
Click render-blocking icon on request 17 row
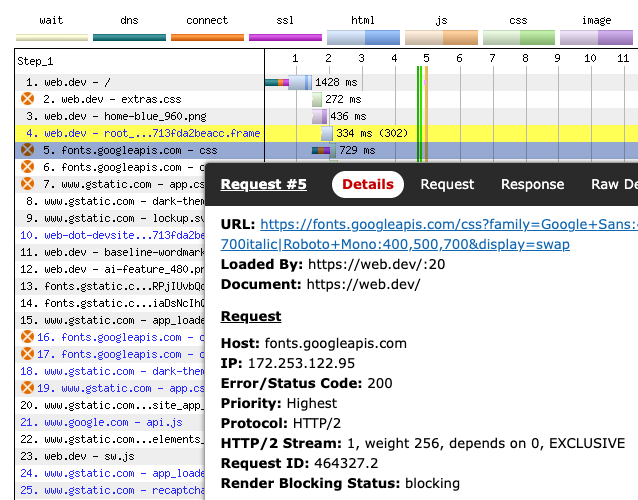click(27, 354)
